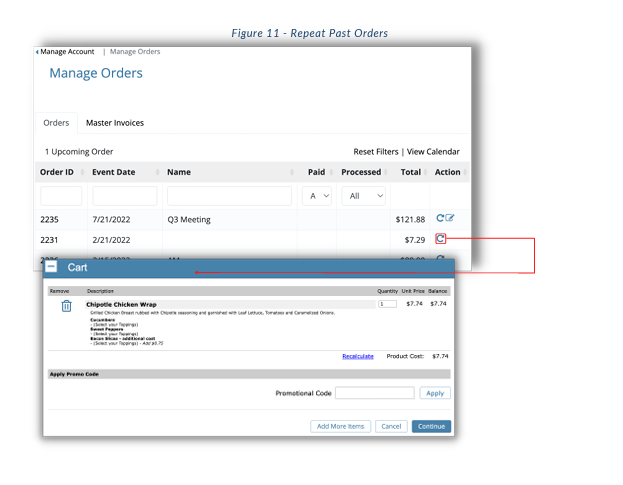Go back via the Manage Account breadcrumb arrow
The image size is (623, 485).
pyautogui.click(x=37, y=52)
